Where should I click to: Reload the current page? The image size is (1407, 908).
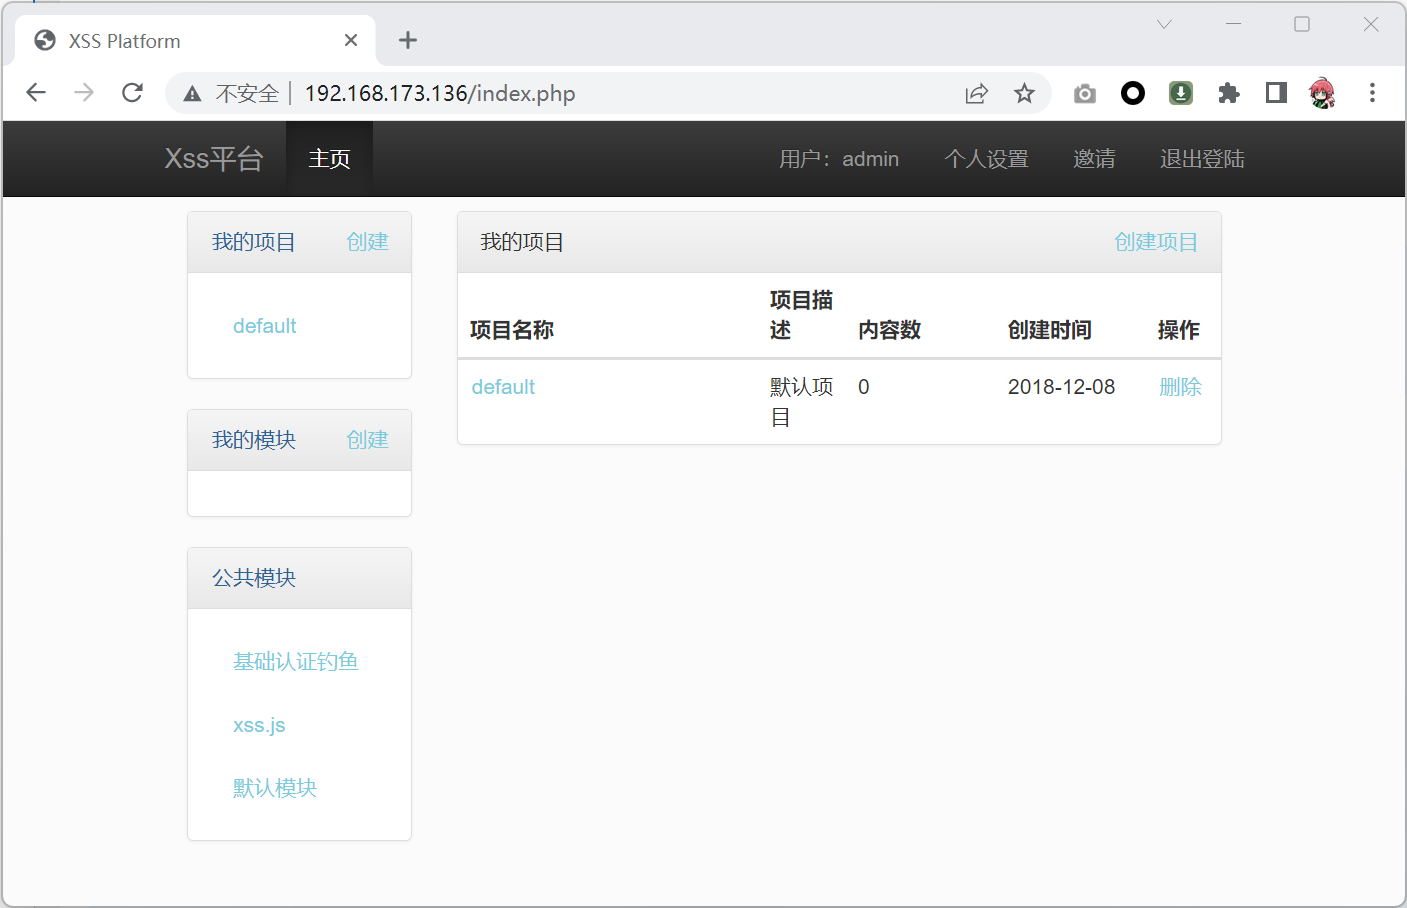coord(132,93)
